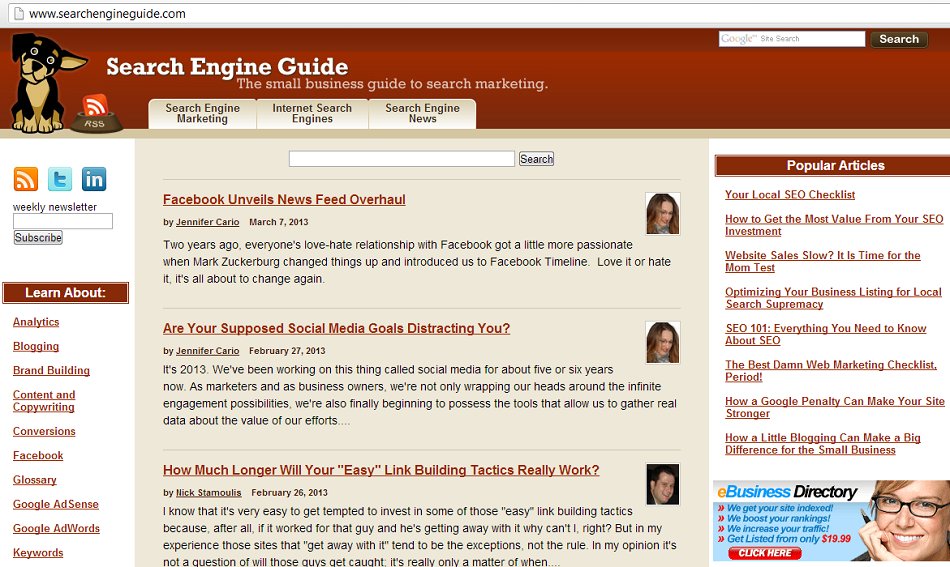Open the Internet Search Engines tab

(x=312, y=113)
